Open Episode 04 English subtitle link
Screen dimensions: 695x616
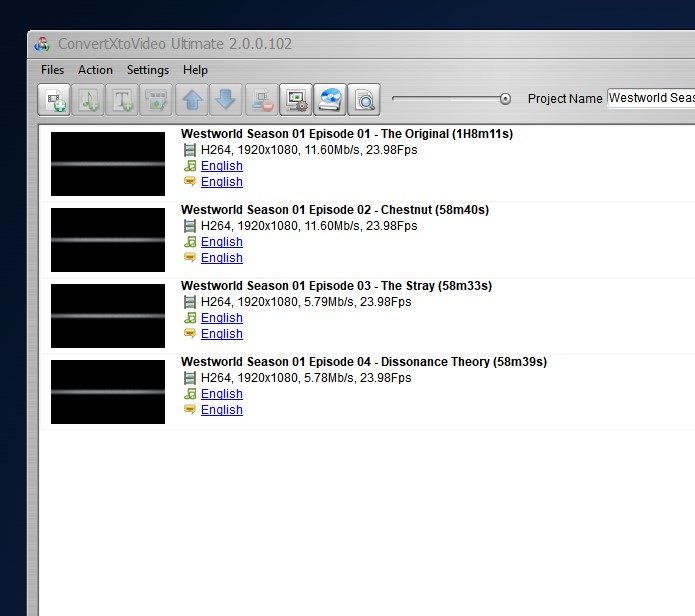(x=222, y=410)
